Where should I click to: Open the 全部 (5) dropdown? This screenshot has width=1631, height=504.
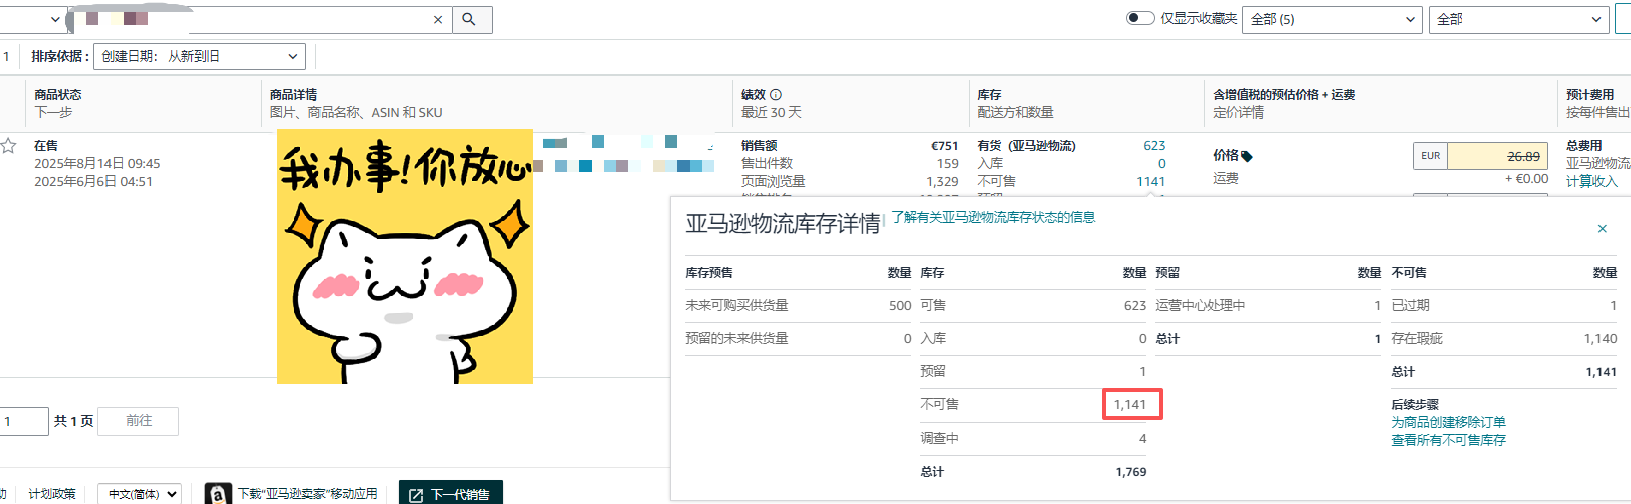(x=1332, y=19)
